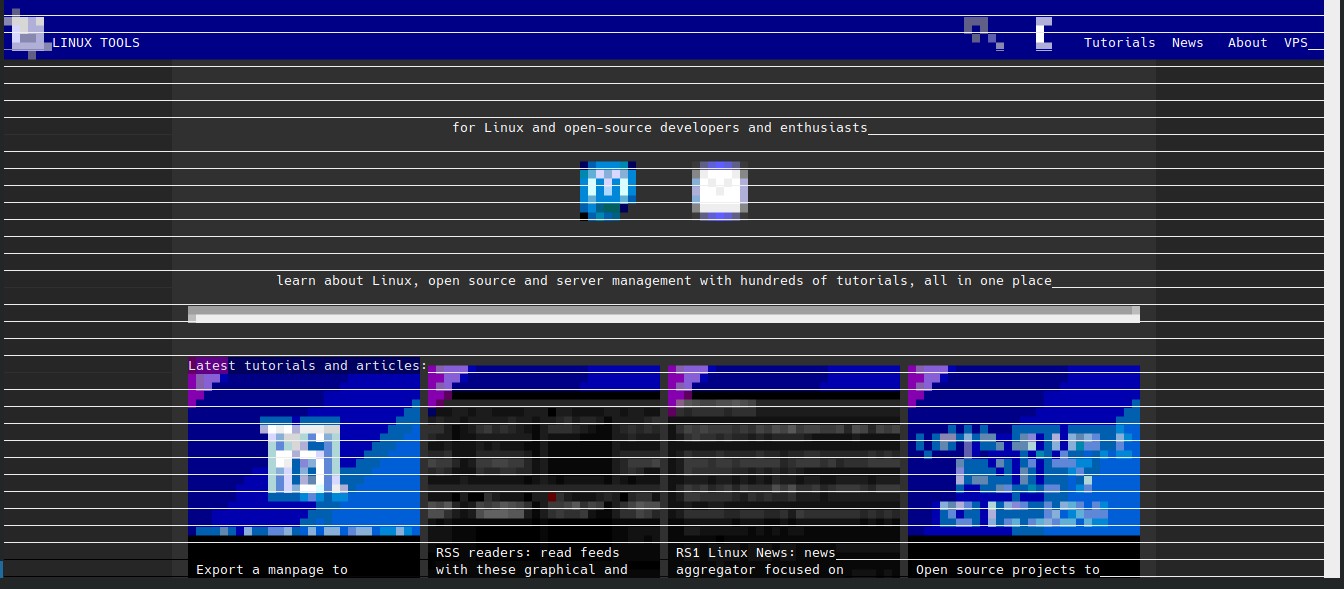Click the Mastodon social icon
1344x589 pixels.
[607, 189]
